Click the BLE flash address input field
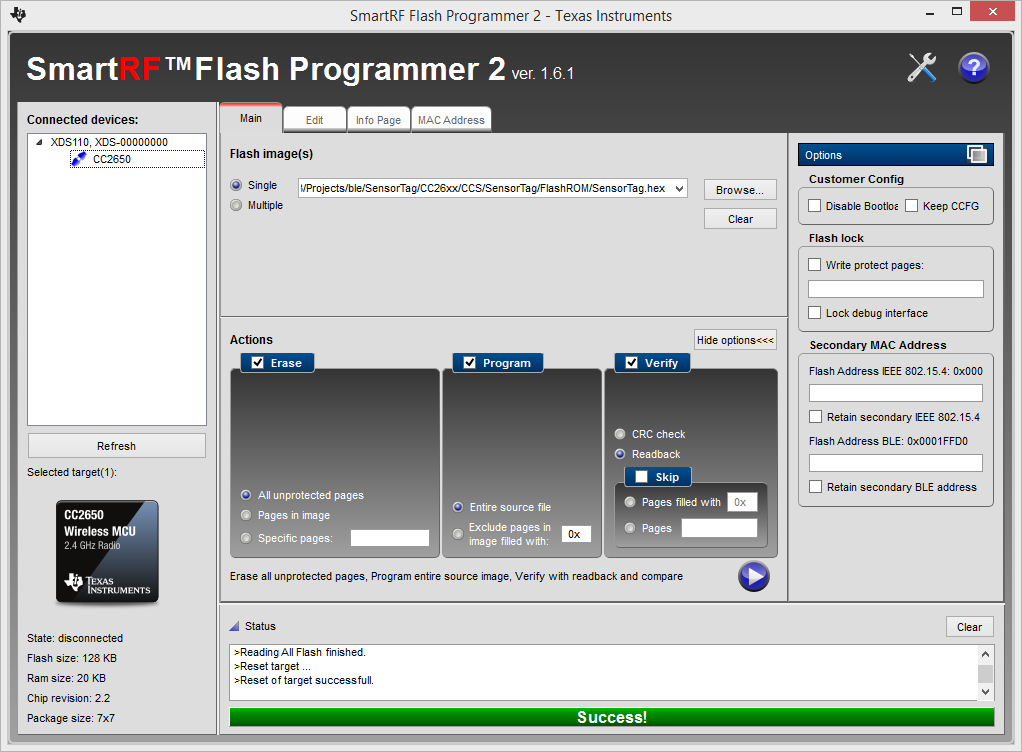 [896, 463]
